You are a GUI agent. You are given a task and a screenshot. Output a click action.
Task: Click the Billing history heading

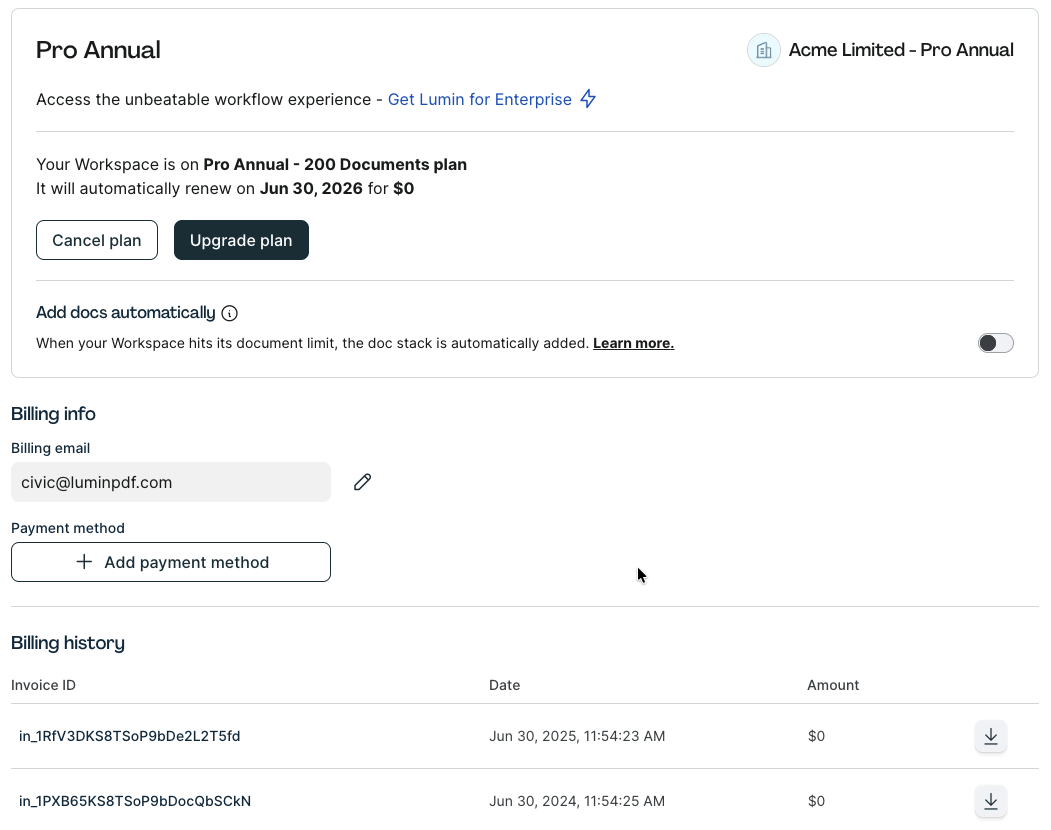pos(68,643)
